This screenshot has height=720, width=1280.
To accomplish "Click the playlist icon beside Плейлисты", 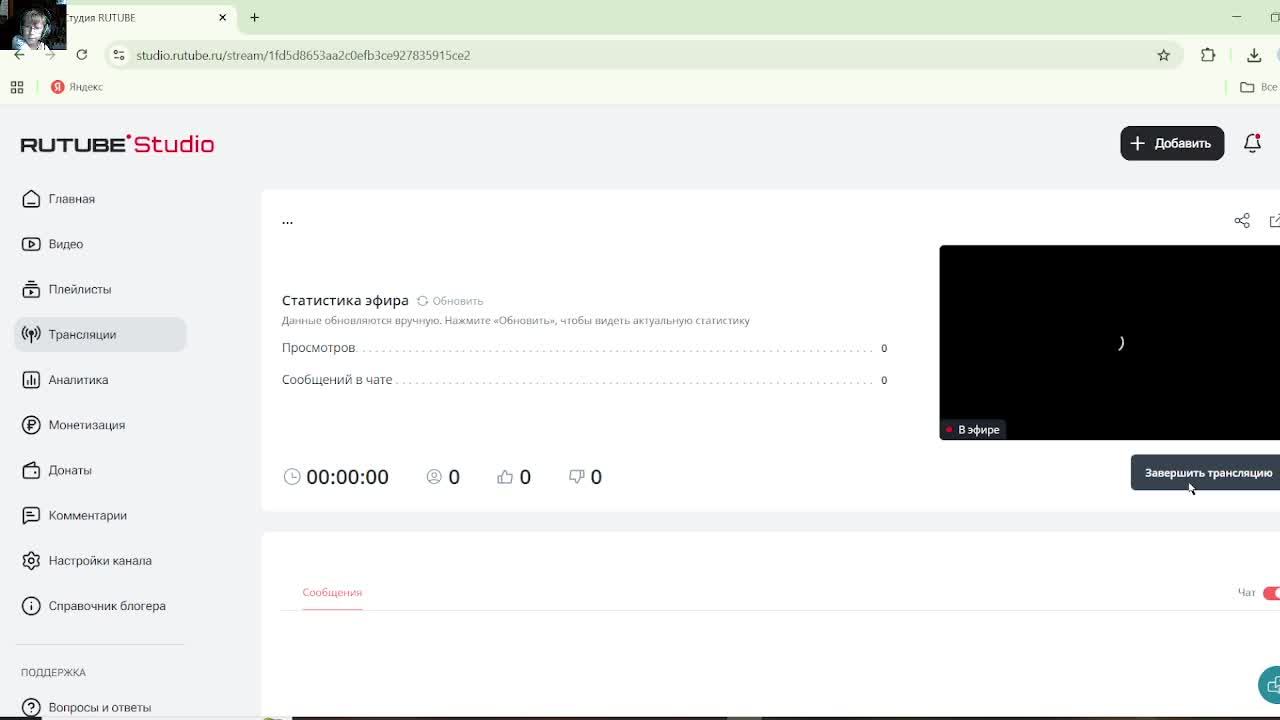I will pyautogui.click(x=31, y=289).
